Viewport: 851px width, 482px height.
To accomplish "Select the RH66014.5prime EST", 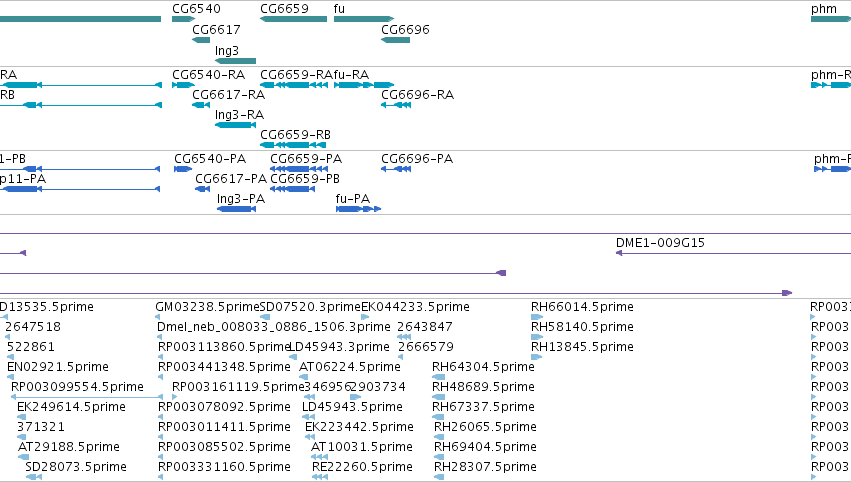I will pyautogui.click(x=537, y=317).
